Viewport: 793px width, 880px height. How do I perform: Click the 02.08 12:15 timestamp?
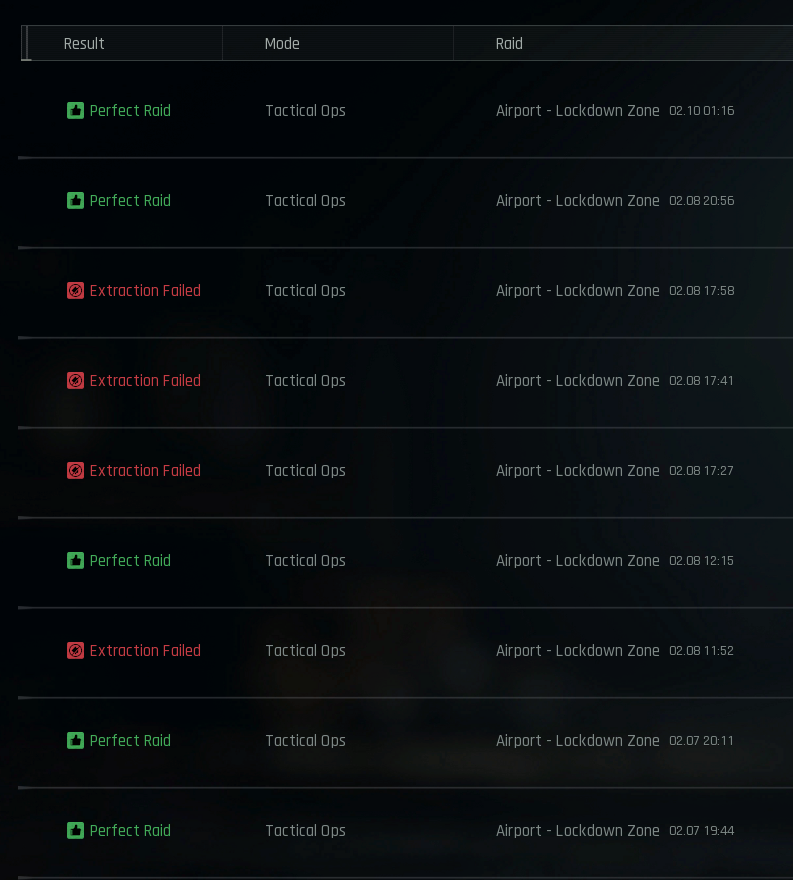coord(701,561)
